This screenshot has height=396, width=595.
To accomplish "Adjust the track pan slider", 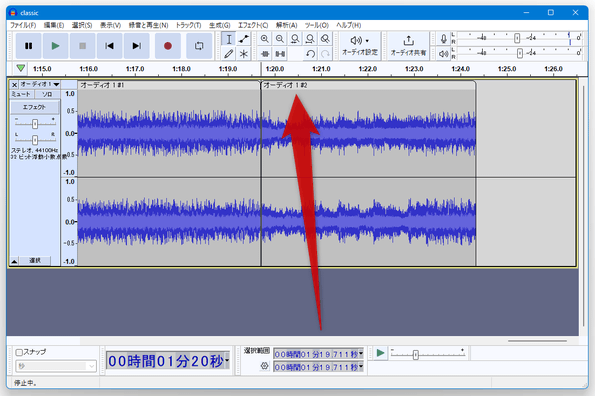I will click(35, 140).
